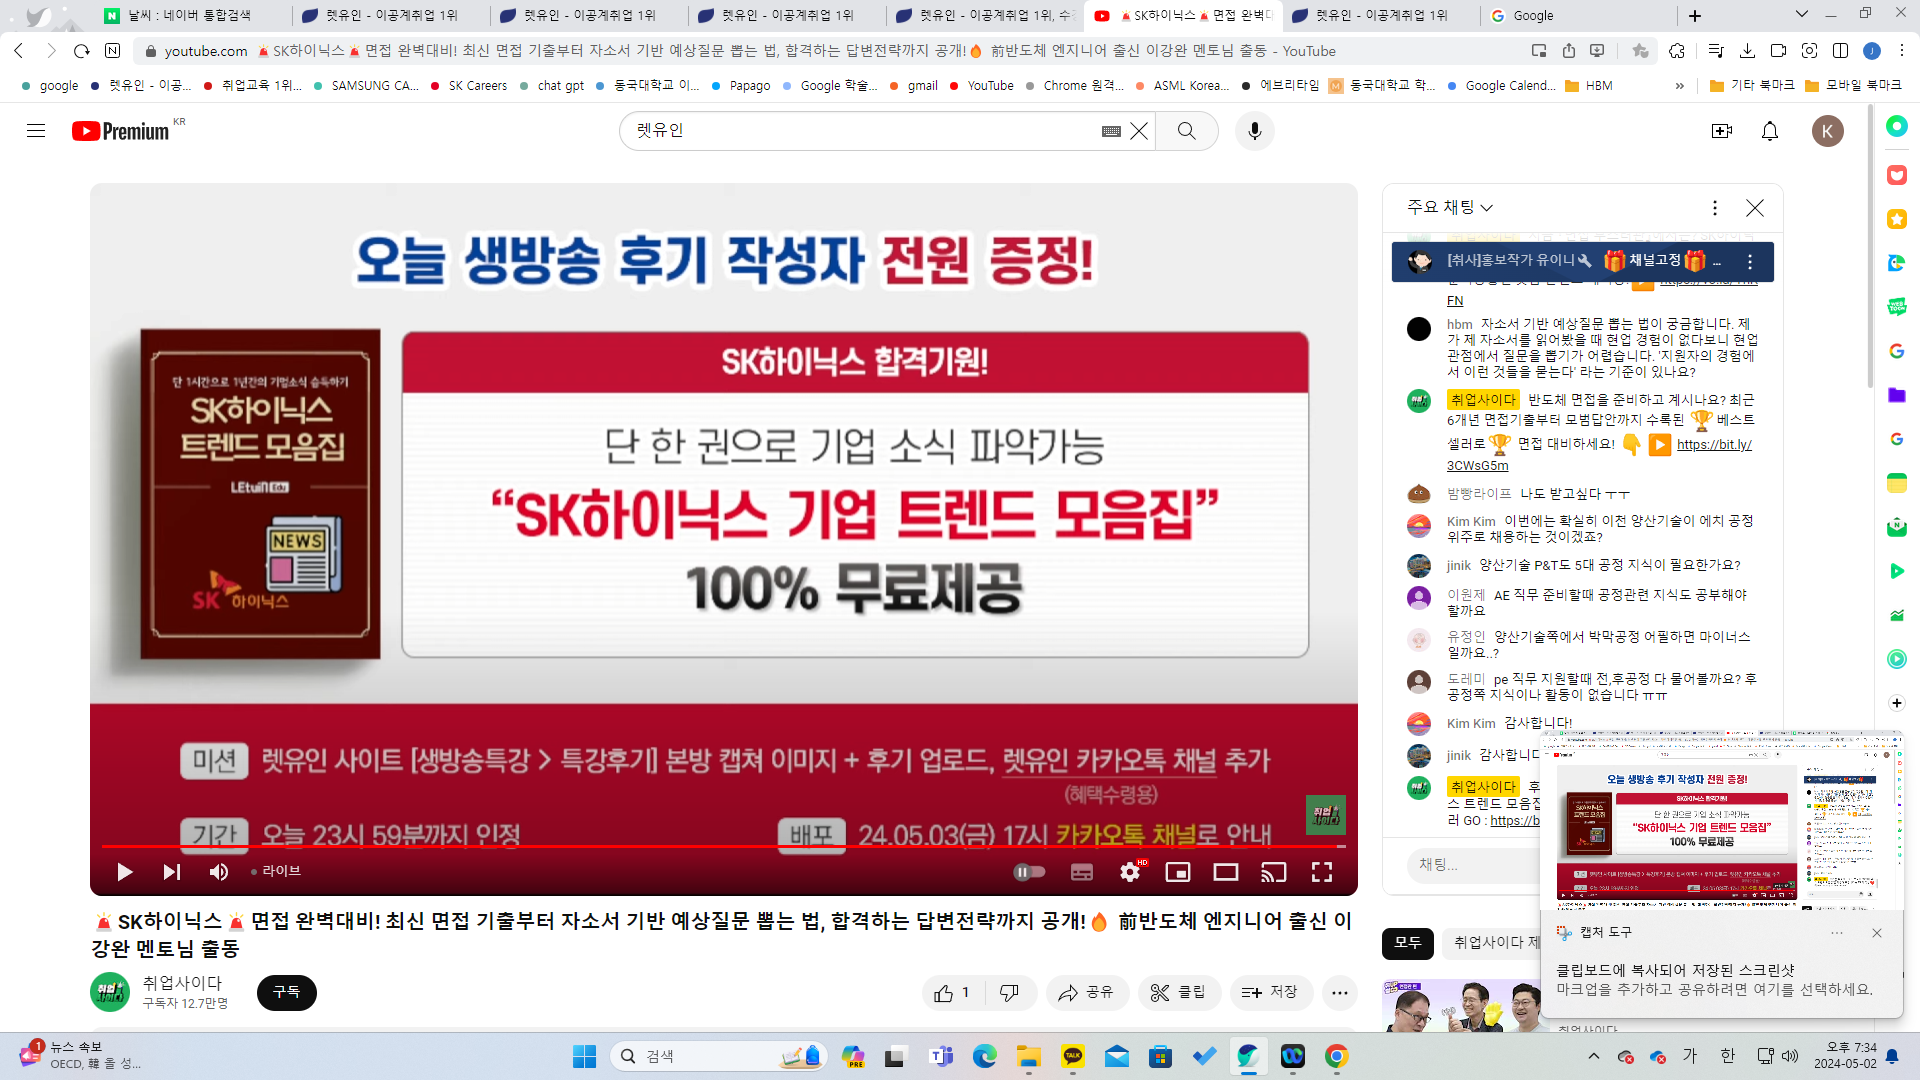Toggle the autoplay switch
The image size is (1920, 1080).
[x=1029, y=872]
